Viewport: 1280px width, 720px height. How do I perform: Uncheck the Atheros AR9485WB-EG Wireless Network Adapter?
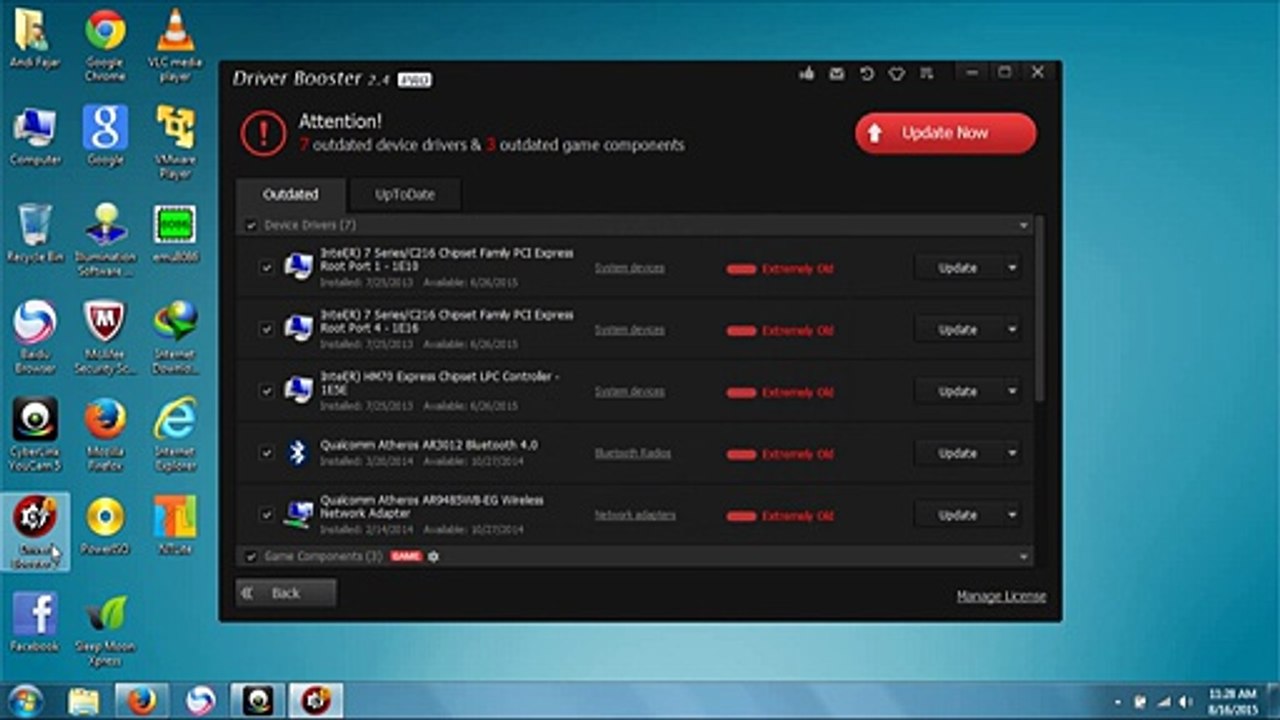[x=266, y=515]
